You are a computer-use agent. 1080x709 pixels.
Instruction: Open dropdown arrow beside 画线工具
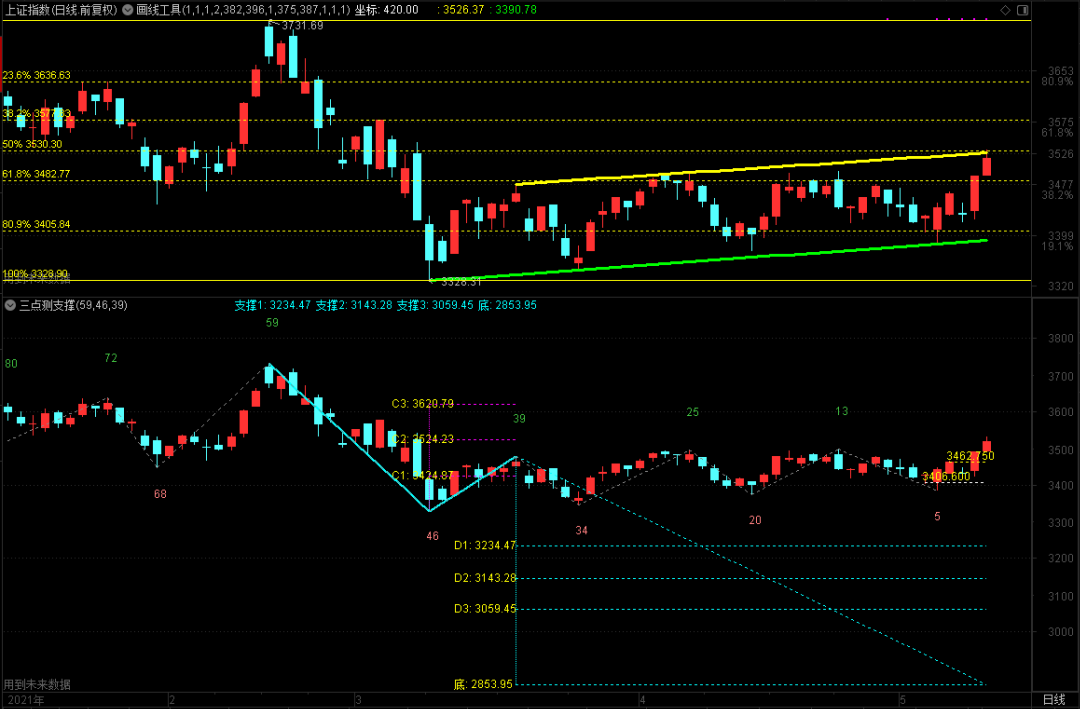pyautogui.click(x=127, y=10)
